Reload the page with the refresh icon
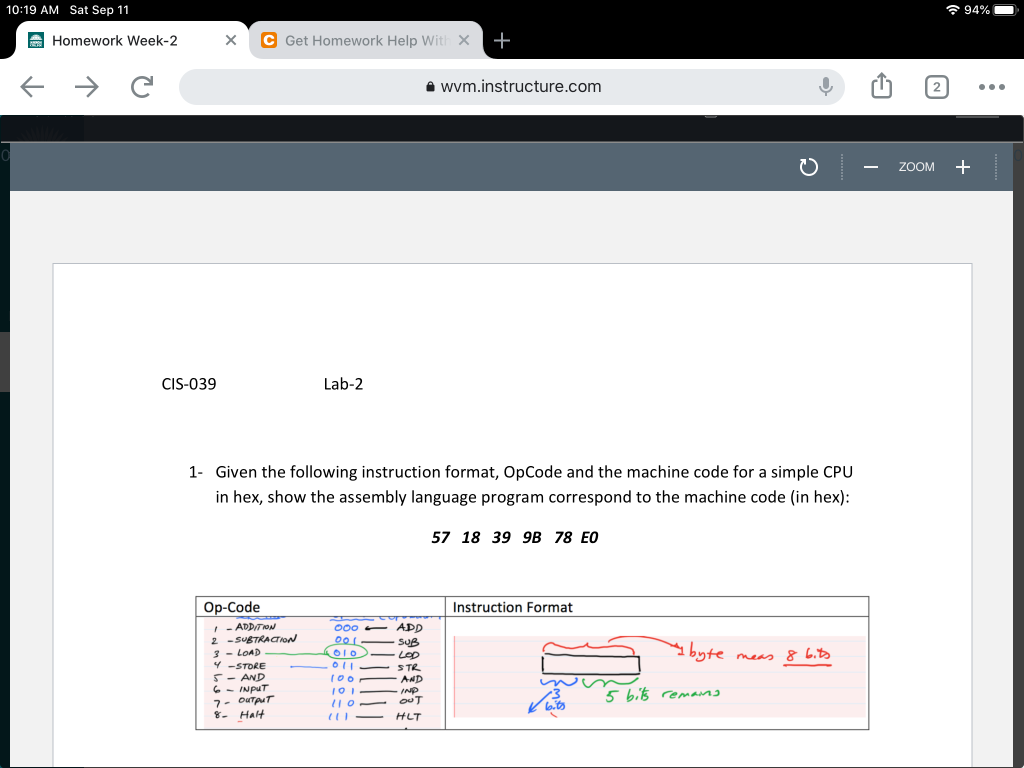1024x768 pixels. click(x=142, y=86)
